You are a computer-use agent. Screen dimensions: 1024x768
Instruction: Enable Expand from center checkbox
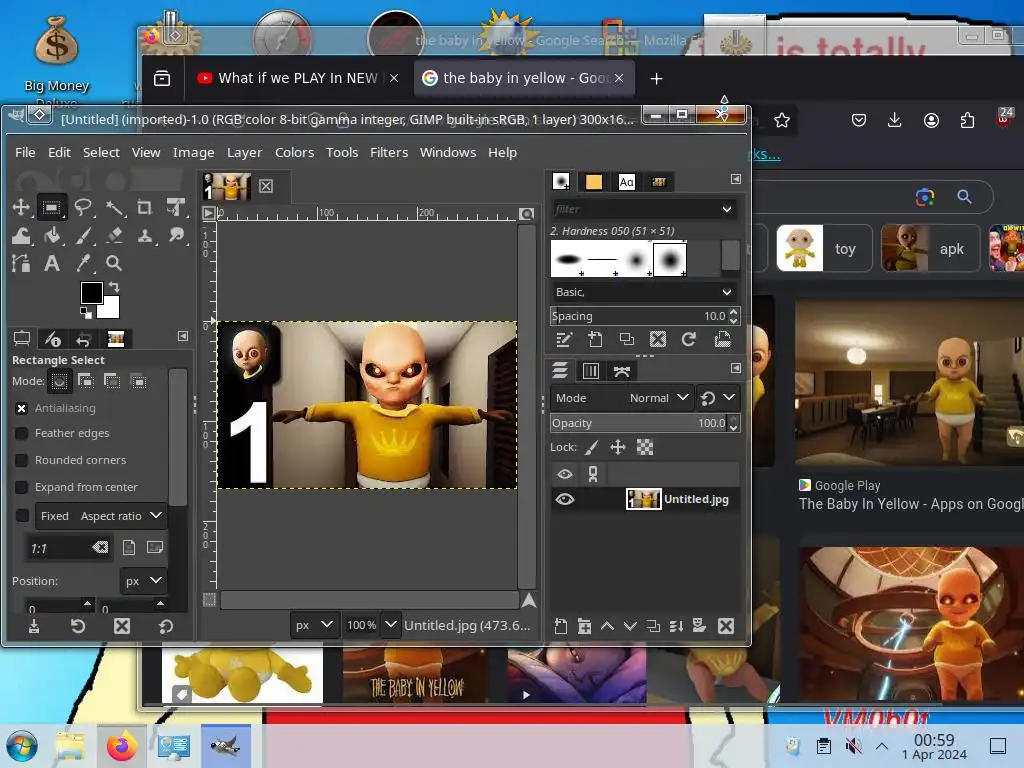coord(22,487)
